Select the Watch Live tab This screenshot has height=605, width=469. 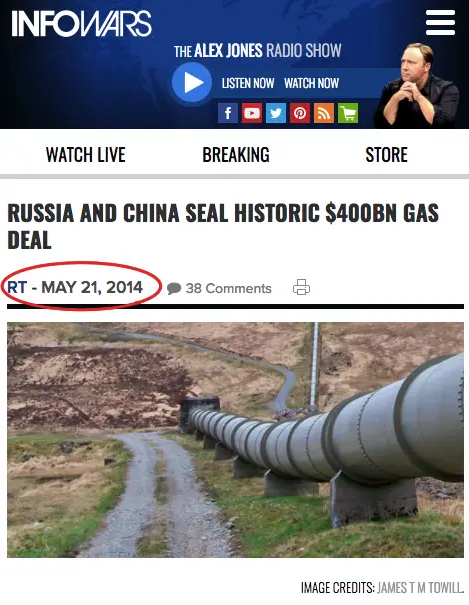(x=86, y=155)
